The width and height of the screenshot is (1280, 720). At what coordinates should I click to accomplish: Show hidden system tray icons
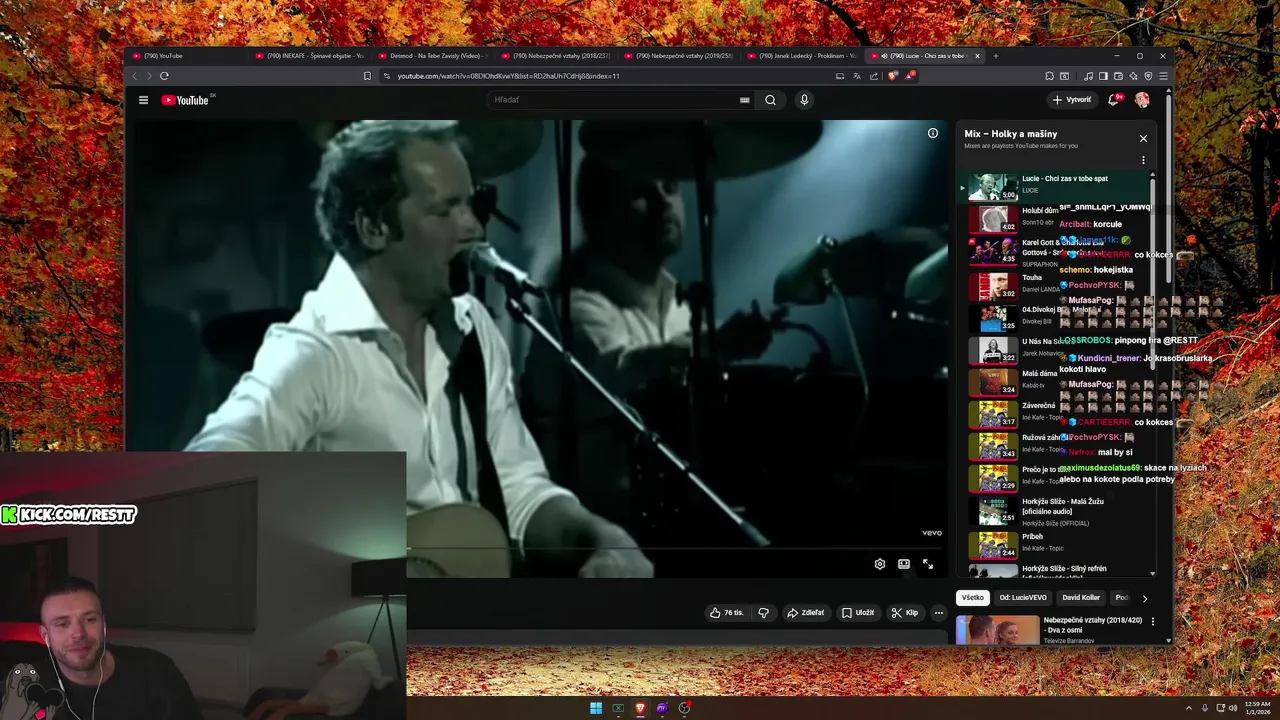1189,708
